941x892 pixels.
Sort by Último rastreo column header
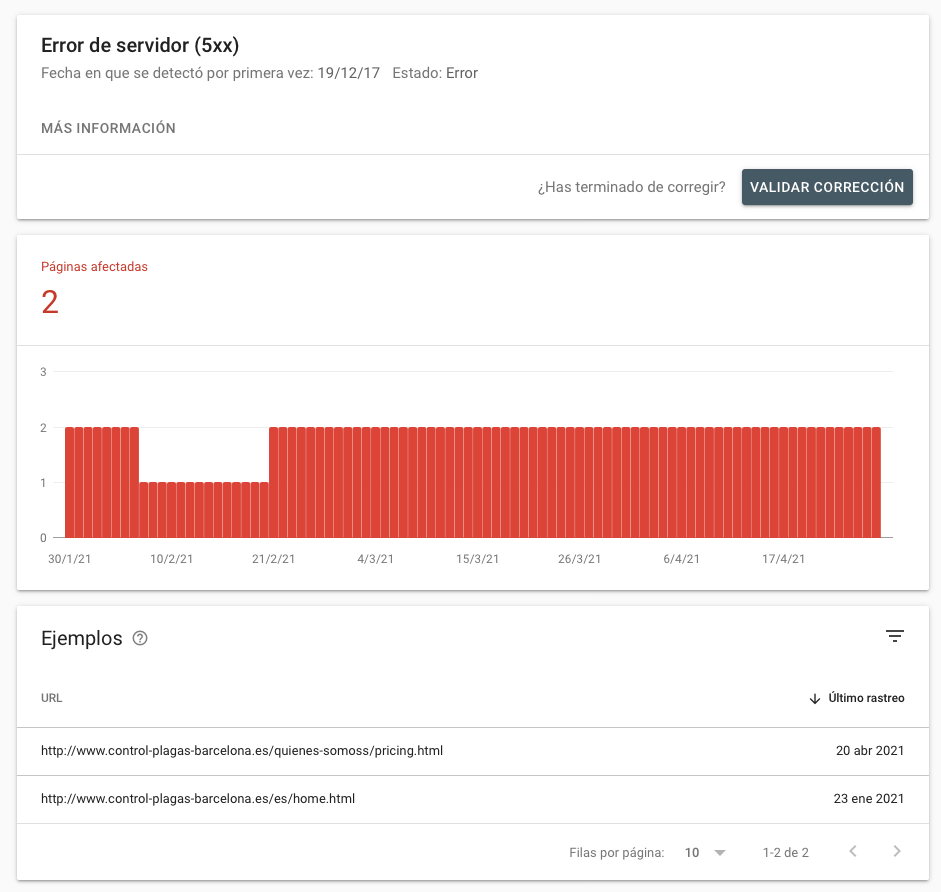(x=866, y=698)
